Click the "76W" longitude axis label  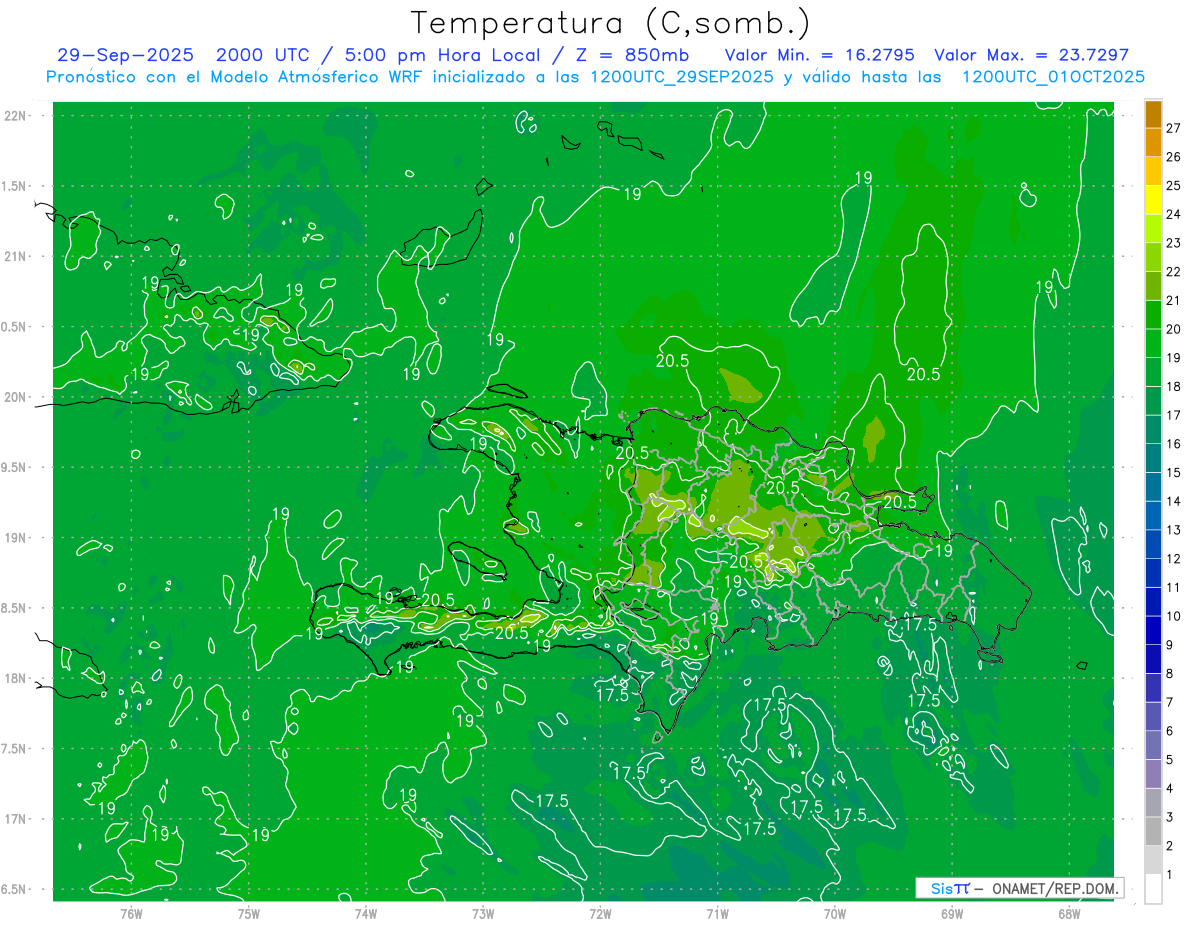(x=131, y=914)
